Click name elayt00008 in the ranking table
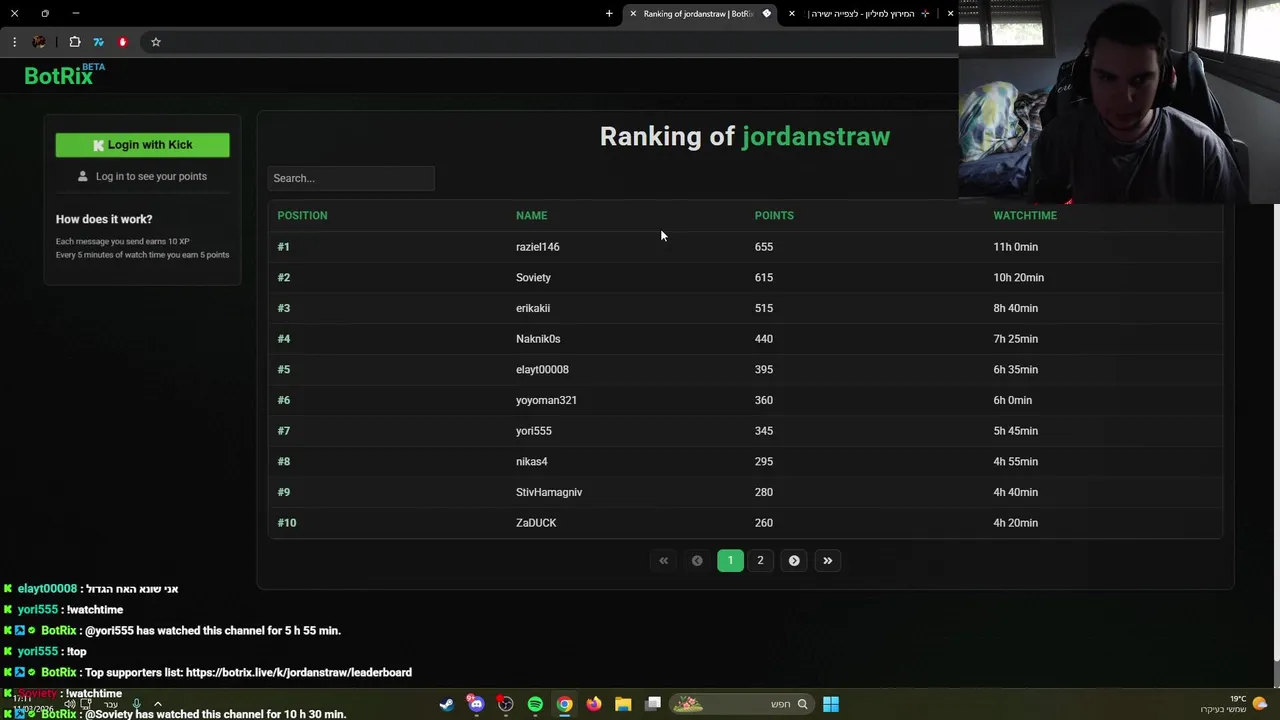Viewport: 1280px width, 720px height. pyautogui.click(x=542, y=370)
